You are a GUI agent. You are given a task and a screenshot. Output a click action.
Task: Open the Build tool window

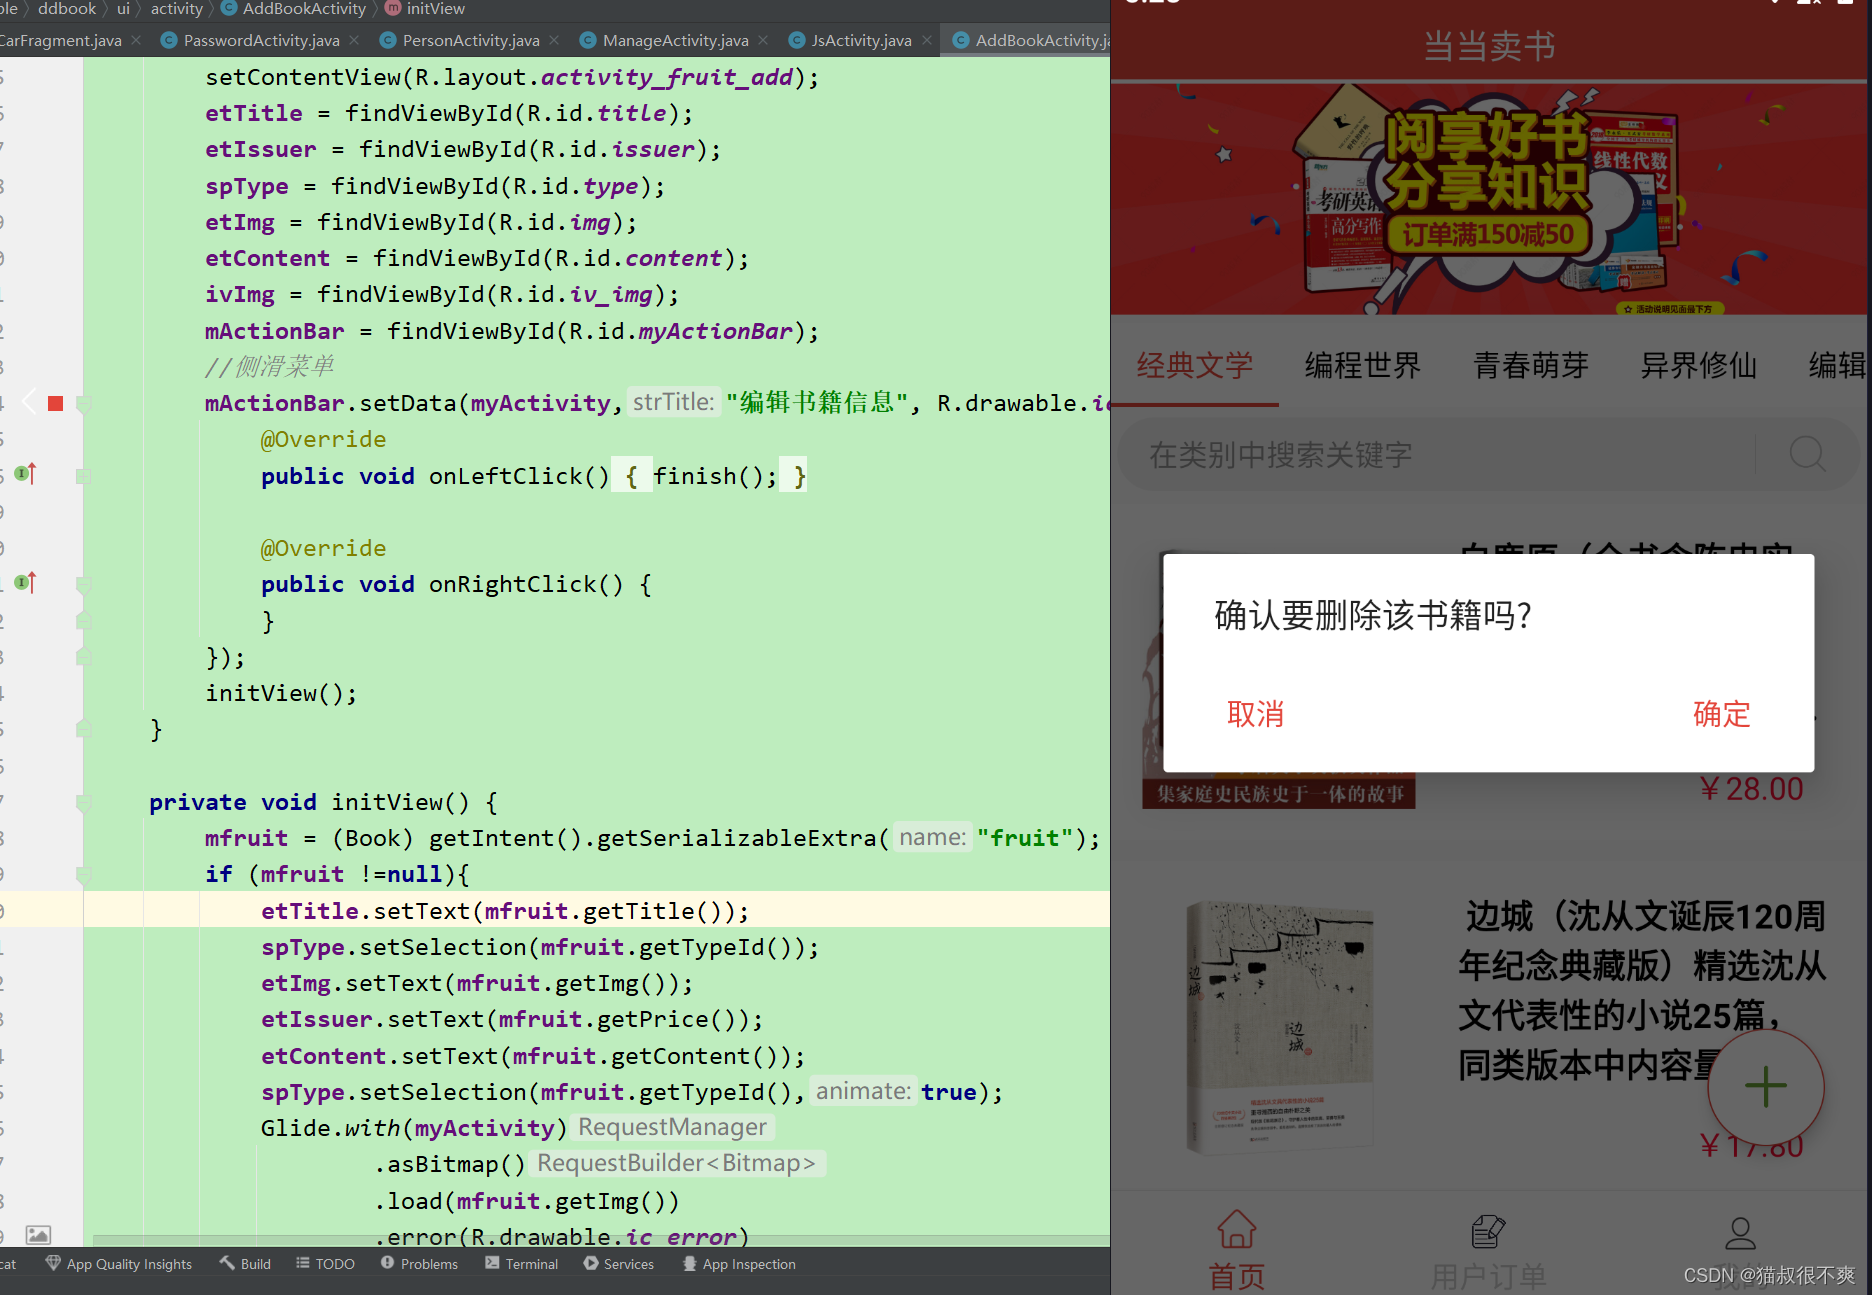tap(245, 1264)
